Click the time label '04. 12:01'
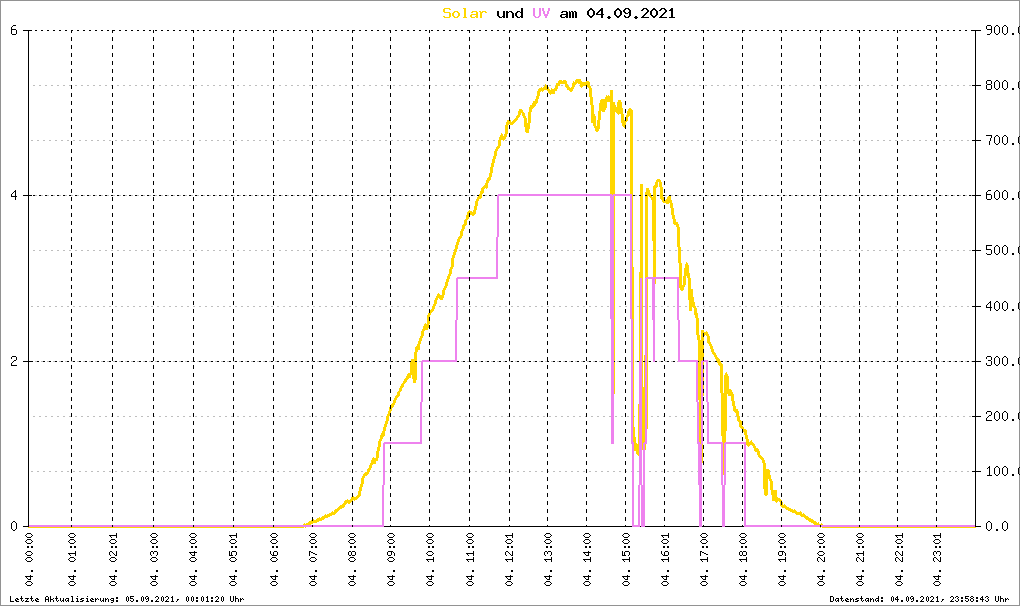Viewport: 1020px width, 606px height. pyautogui.click(x=509, y=560)
